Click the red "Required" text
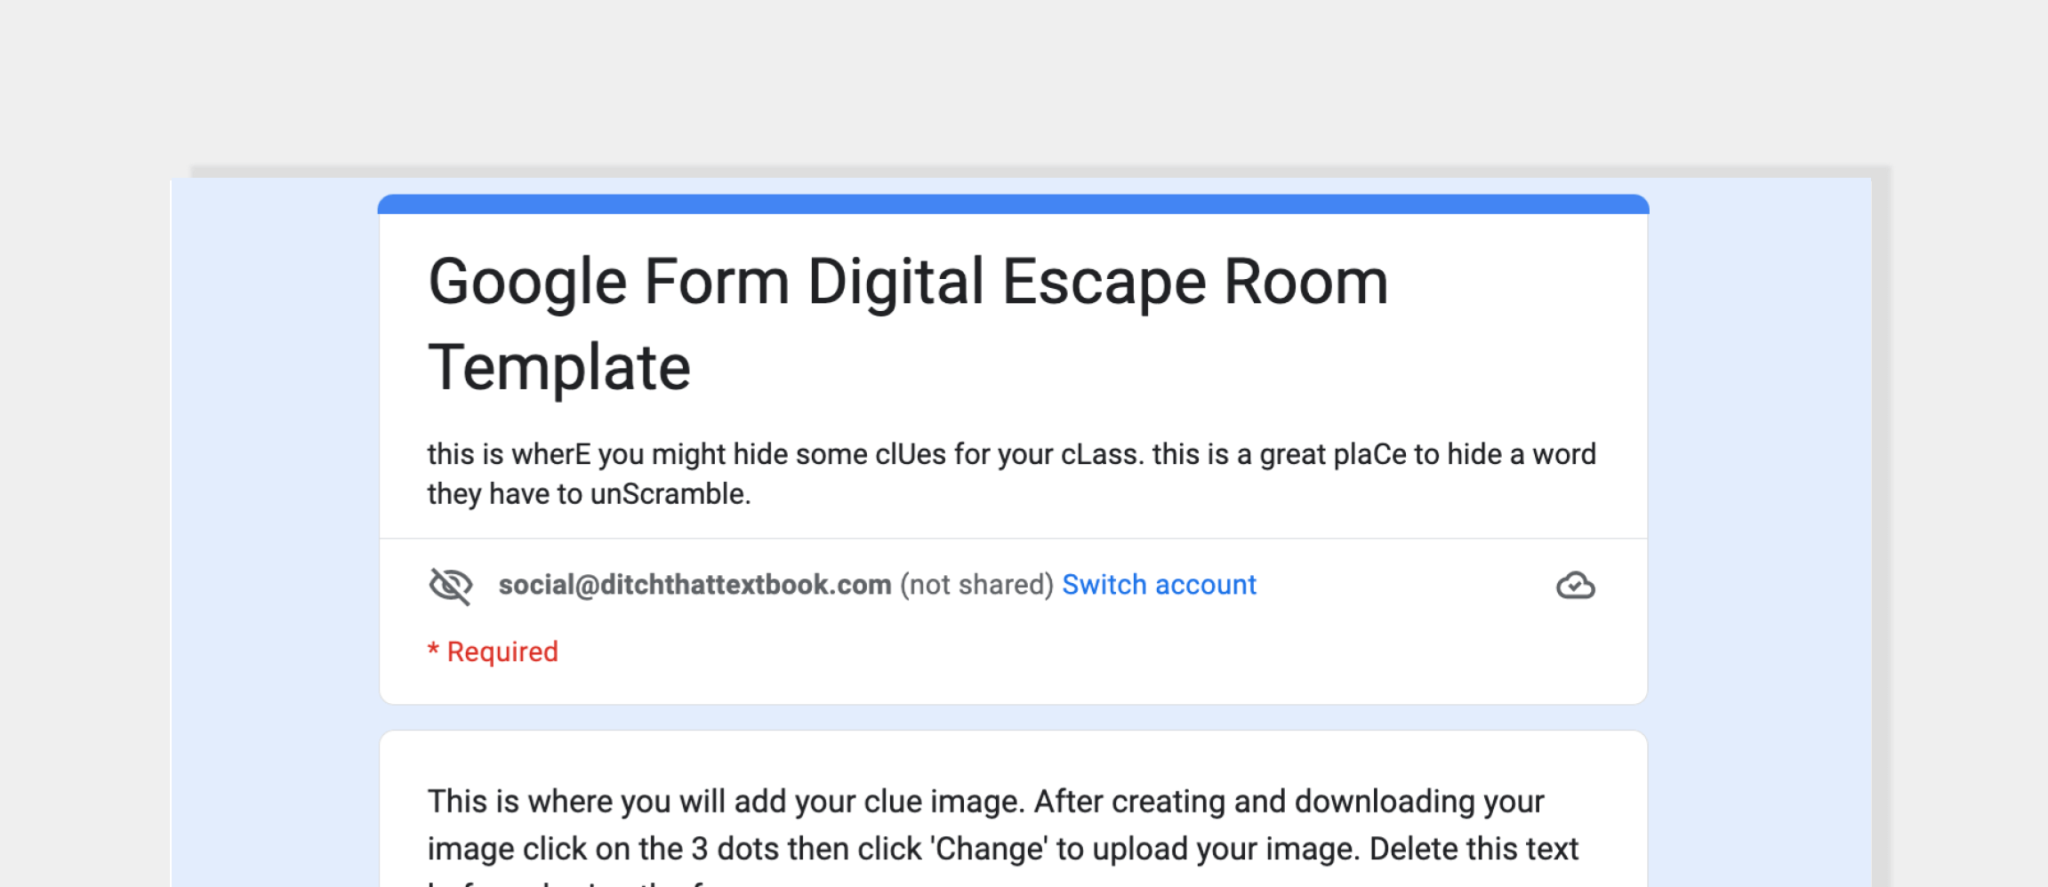The height and width of the screenshot is (887, 2048). pos(502,652)
